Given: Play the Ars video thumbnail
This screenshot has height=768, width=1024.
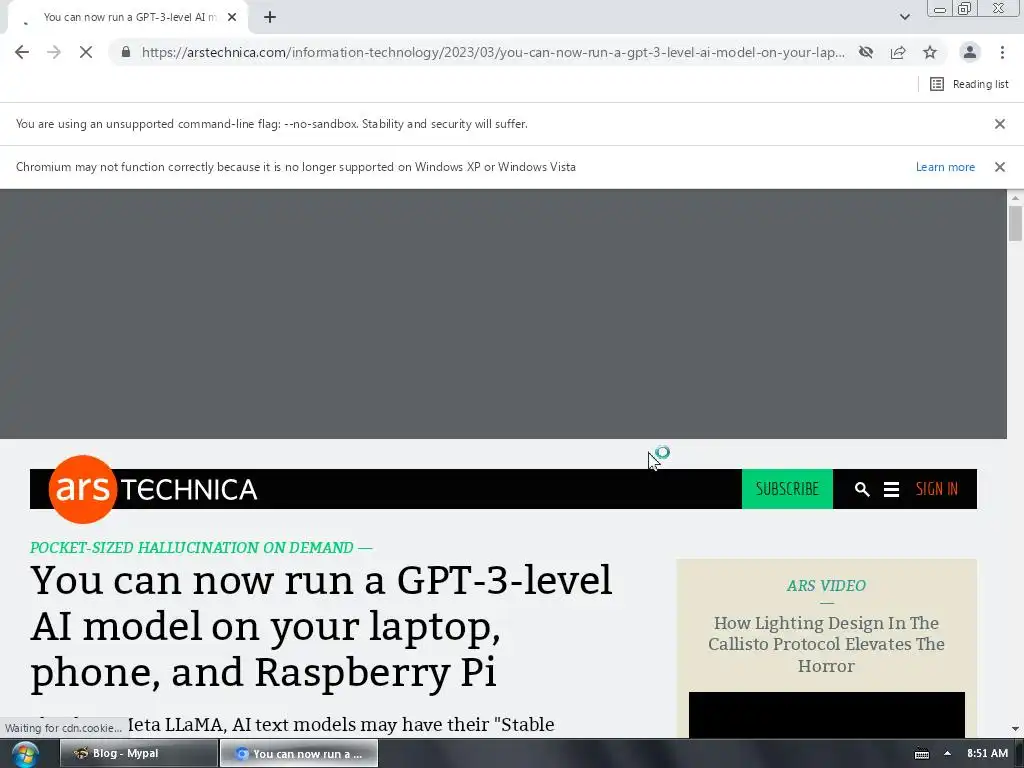Looking at the screenshot, I should 826,715.
